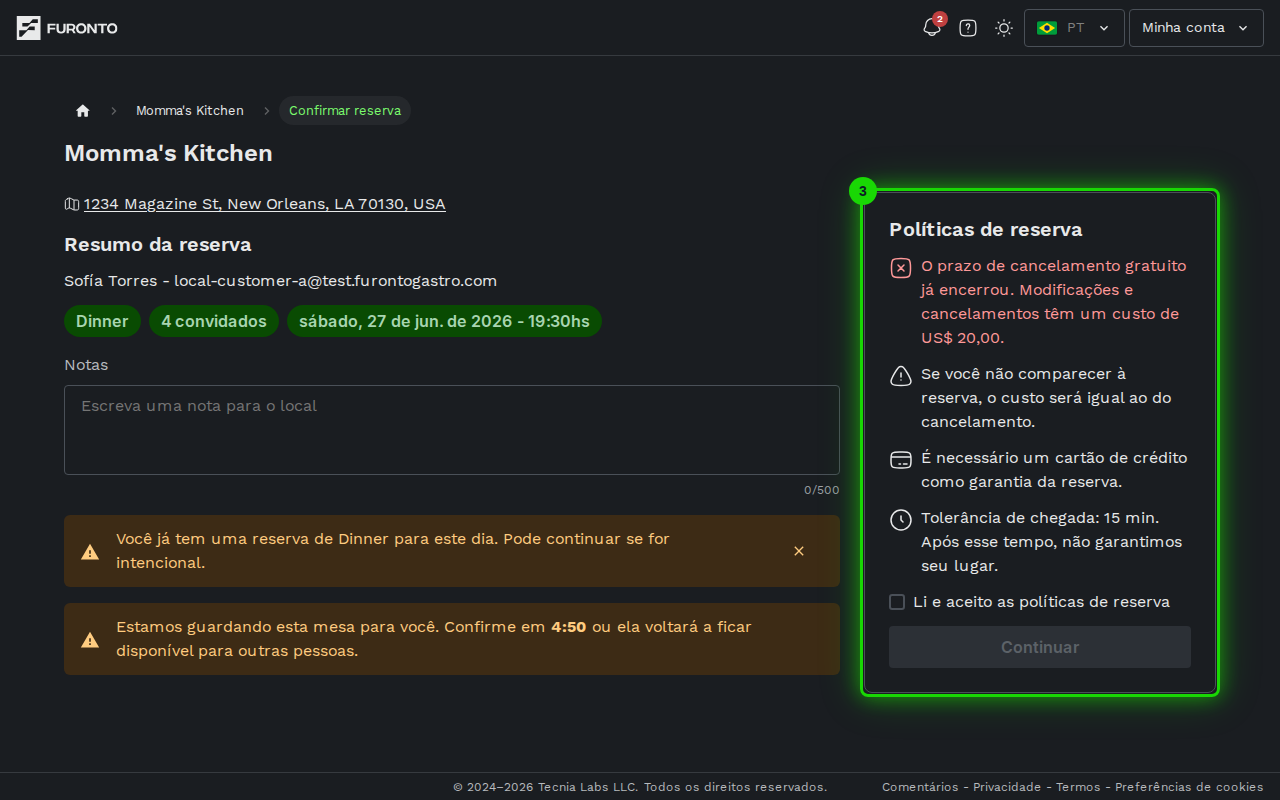
Task: Open Preferências de cookies footer link
Action: click(1189, 787)
